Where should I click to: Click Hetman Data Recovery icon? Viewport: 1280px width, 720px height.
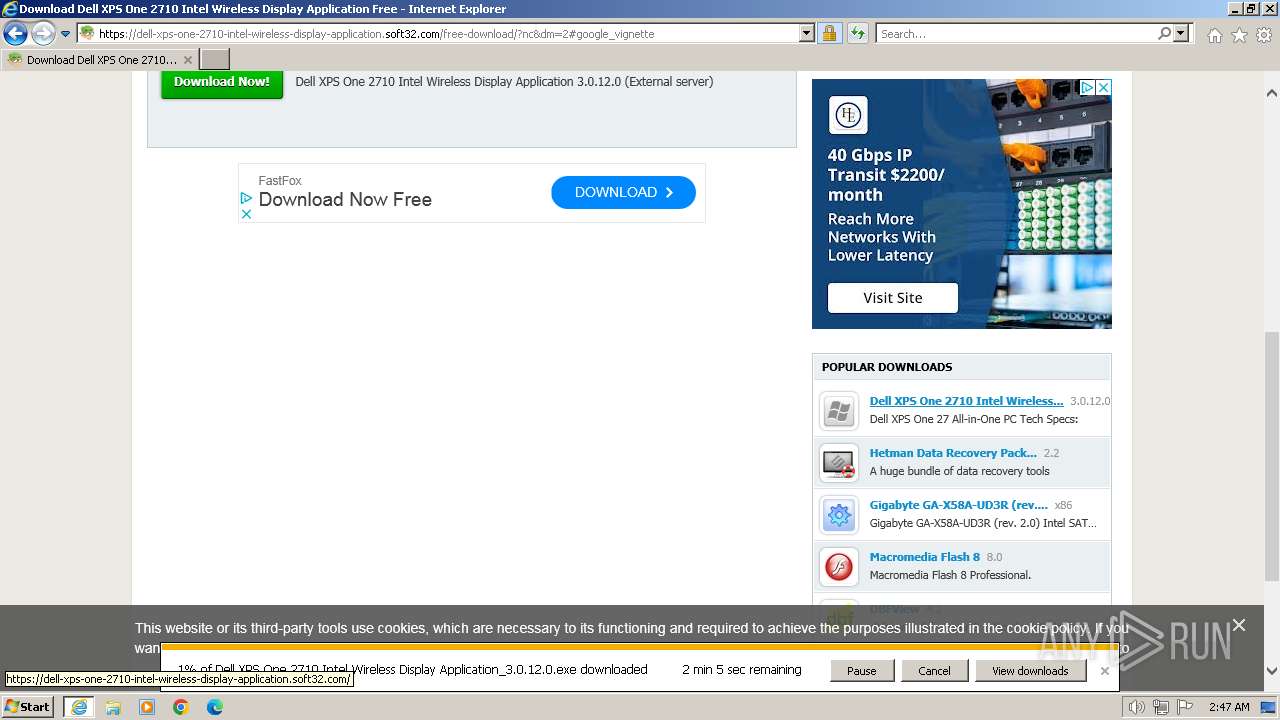tap(839, 463)
